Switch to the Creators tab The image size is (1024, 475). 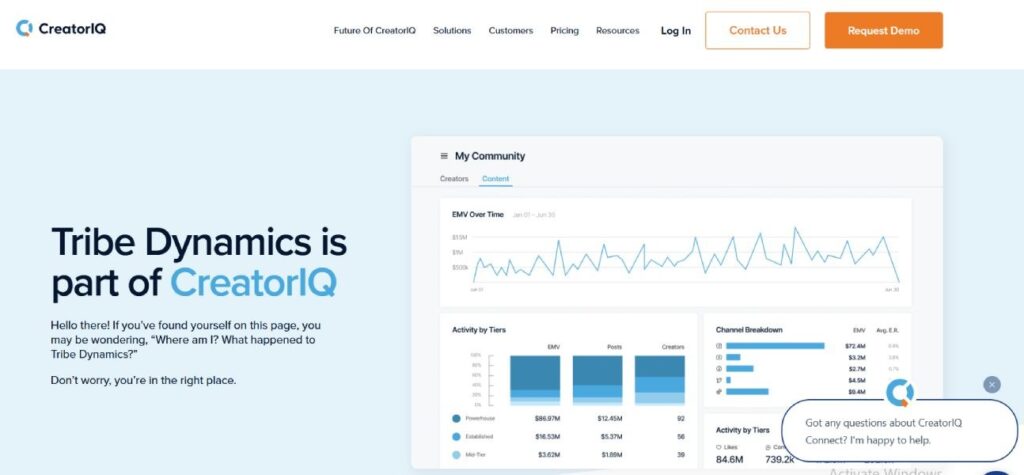pos(454,178)
